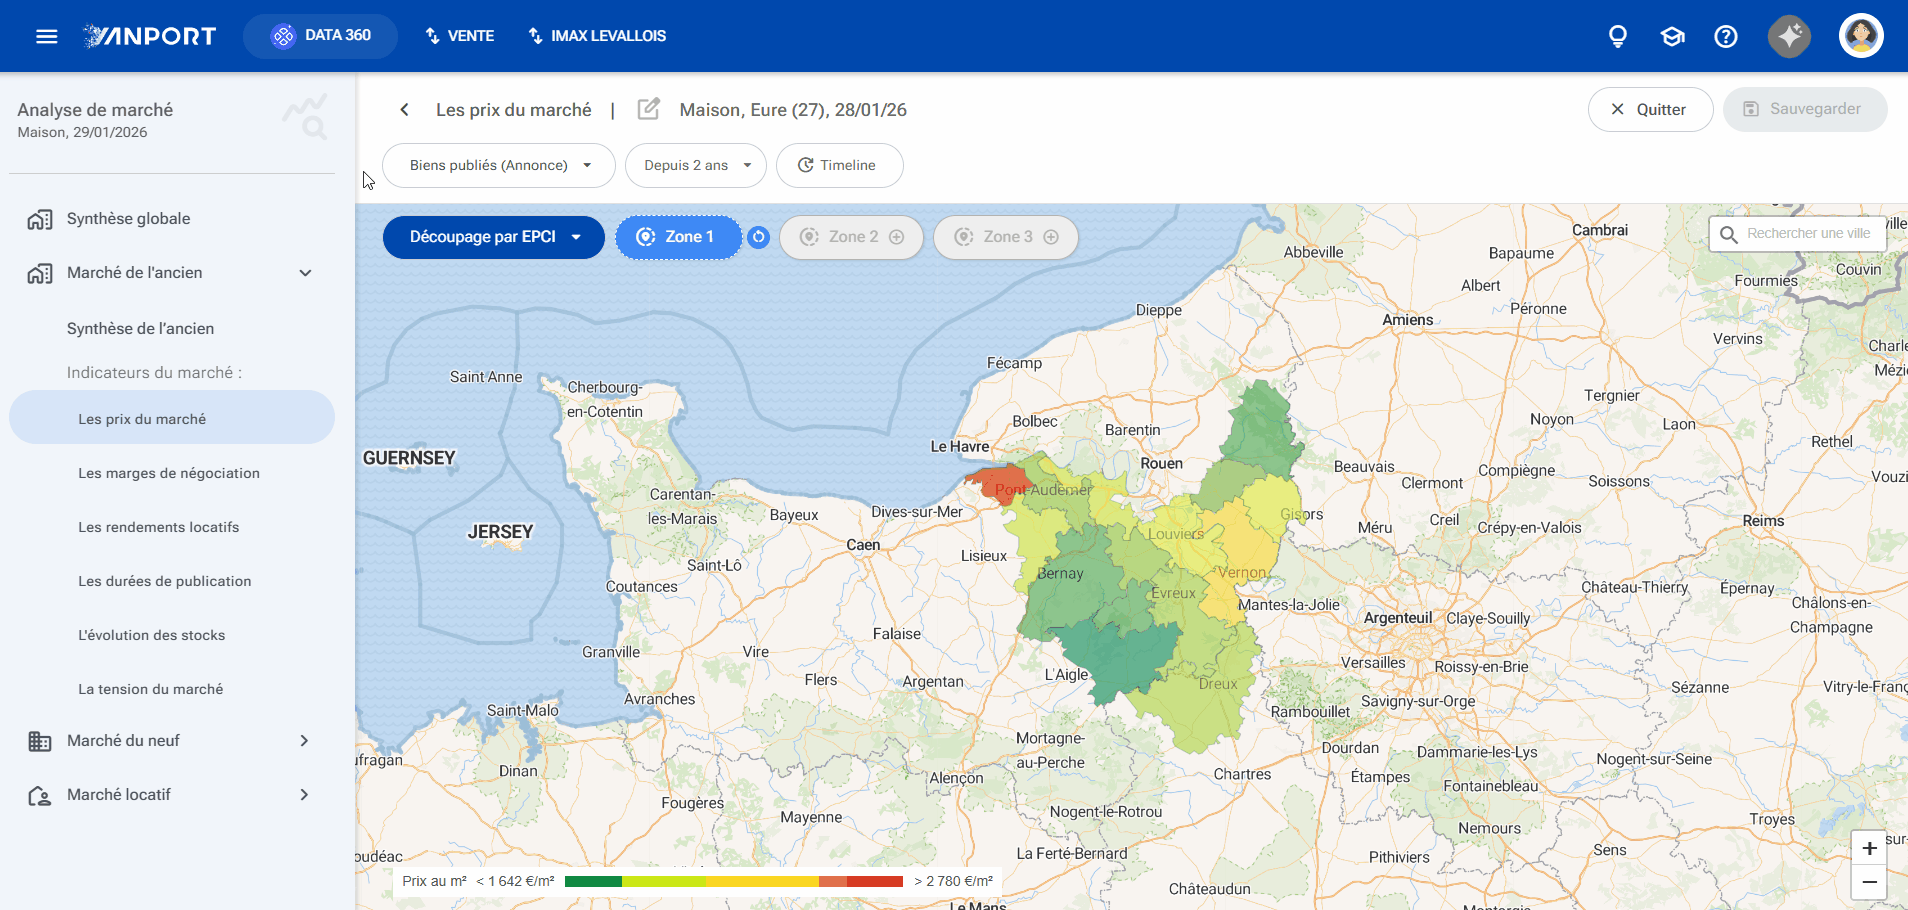Open the help question mark icon
Image resolution: width=1908 pixels, height=910 pixels.
coord(1726,37)
